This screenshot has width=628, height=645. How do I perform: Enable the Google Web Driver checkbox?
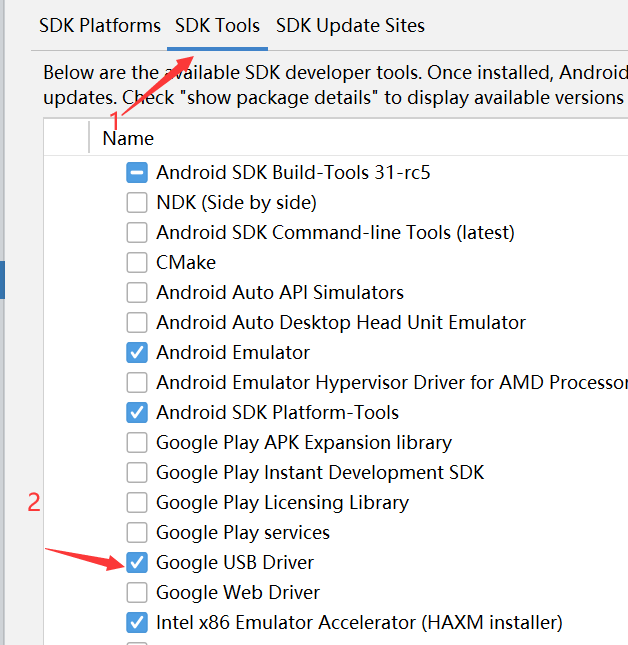point(137,593)
